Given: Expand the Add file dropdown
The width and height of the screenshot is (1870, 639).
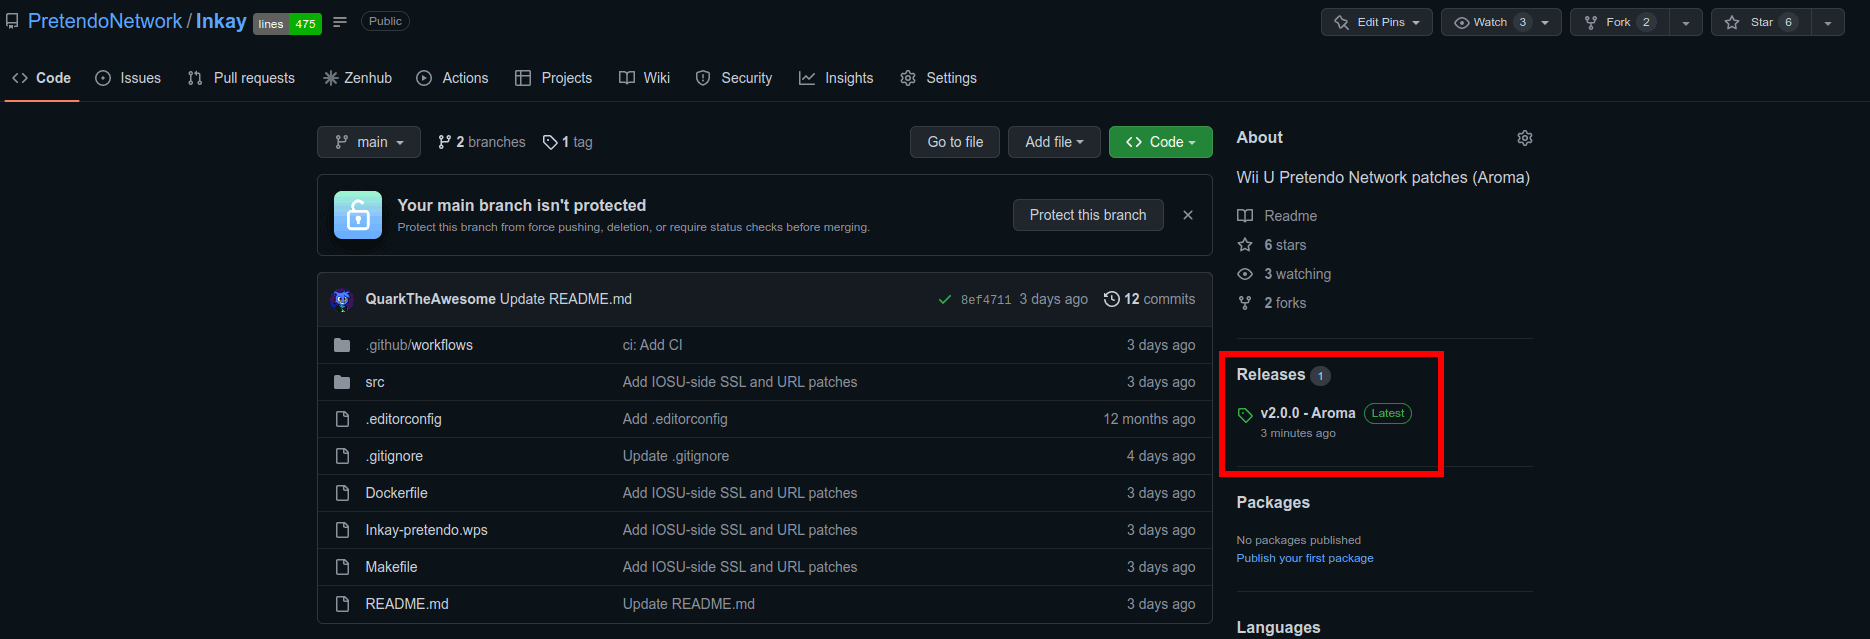Looking at the screenshot, I should click(x=1054, y=142).
